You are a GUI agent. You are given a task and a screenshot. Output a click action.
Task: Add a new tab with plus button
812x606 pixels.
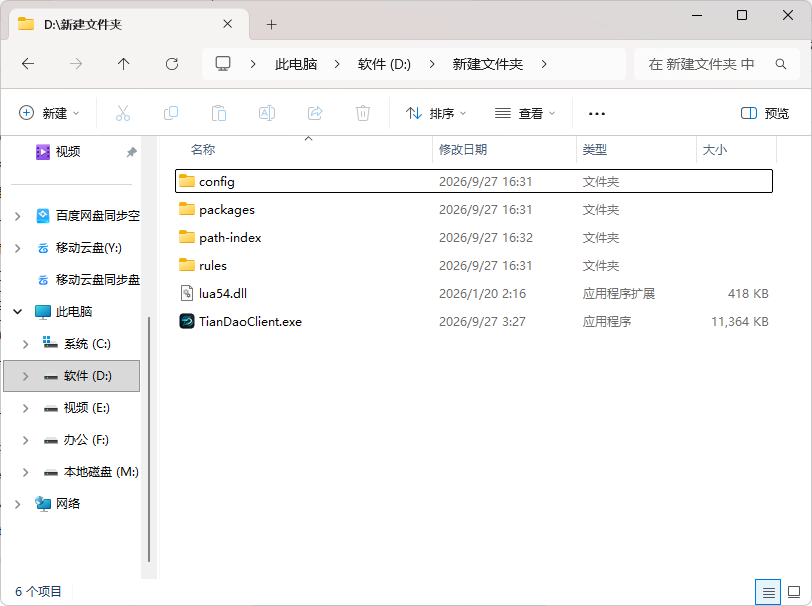(x=271, y=24)
